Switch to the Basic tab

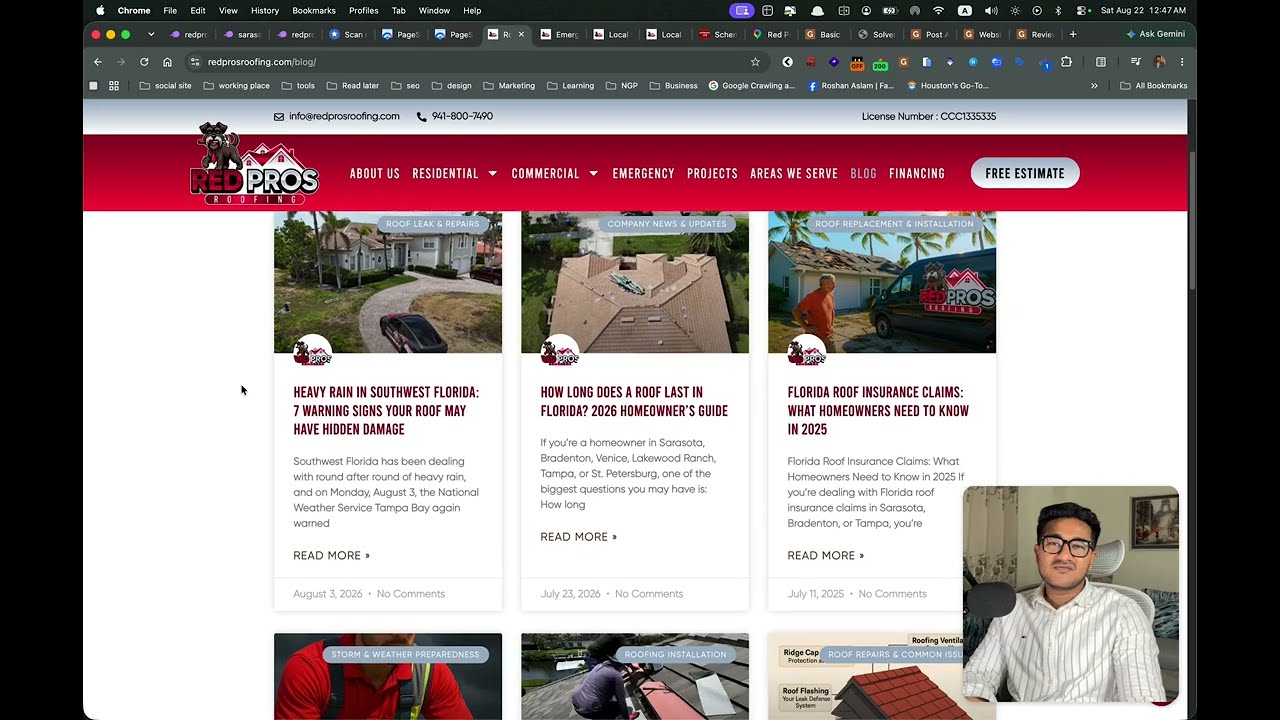point(823,34)
